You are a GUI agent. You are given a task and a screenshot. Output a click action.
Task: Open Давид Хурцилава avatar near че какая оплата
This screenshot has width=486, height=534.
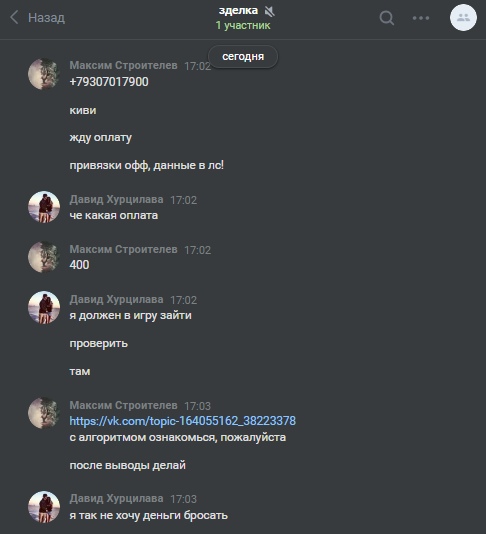coord(44,207)
